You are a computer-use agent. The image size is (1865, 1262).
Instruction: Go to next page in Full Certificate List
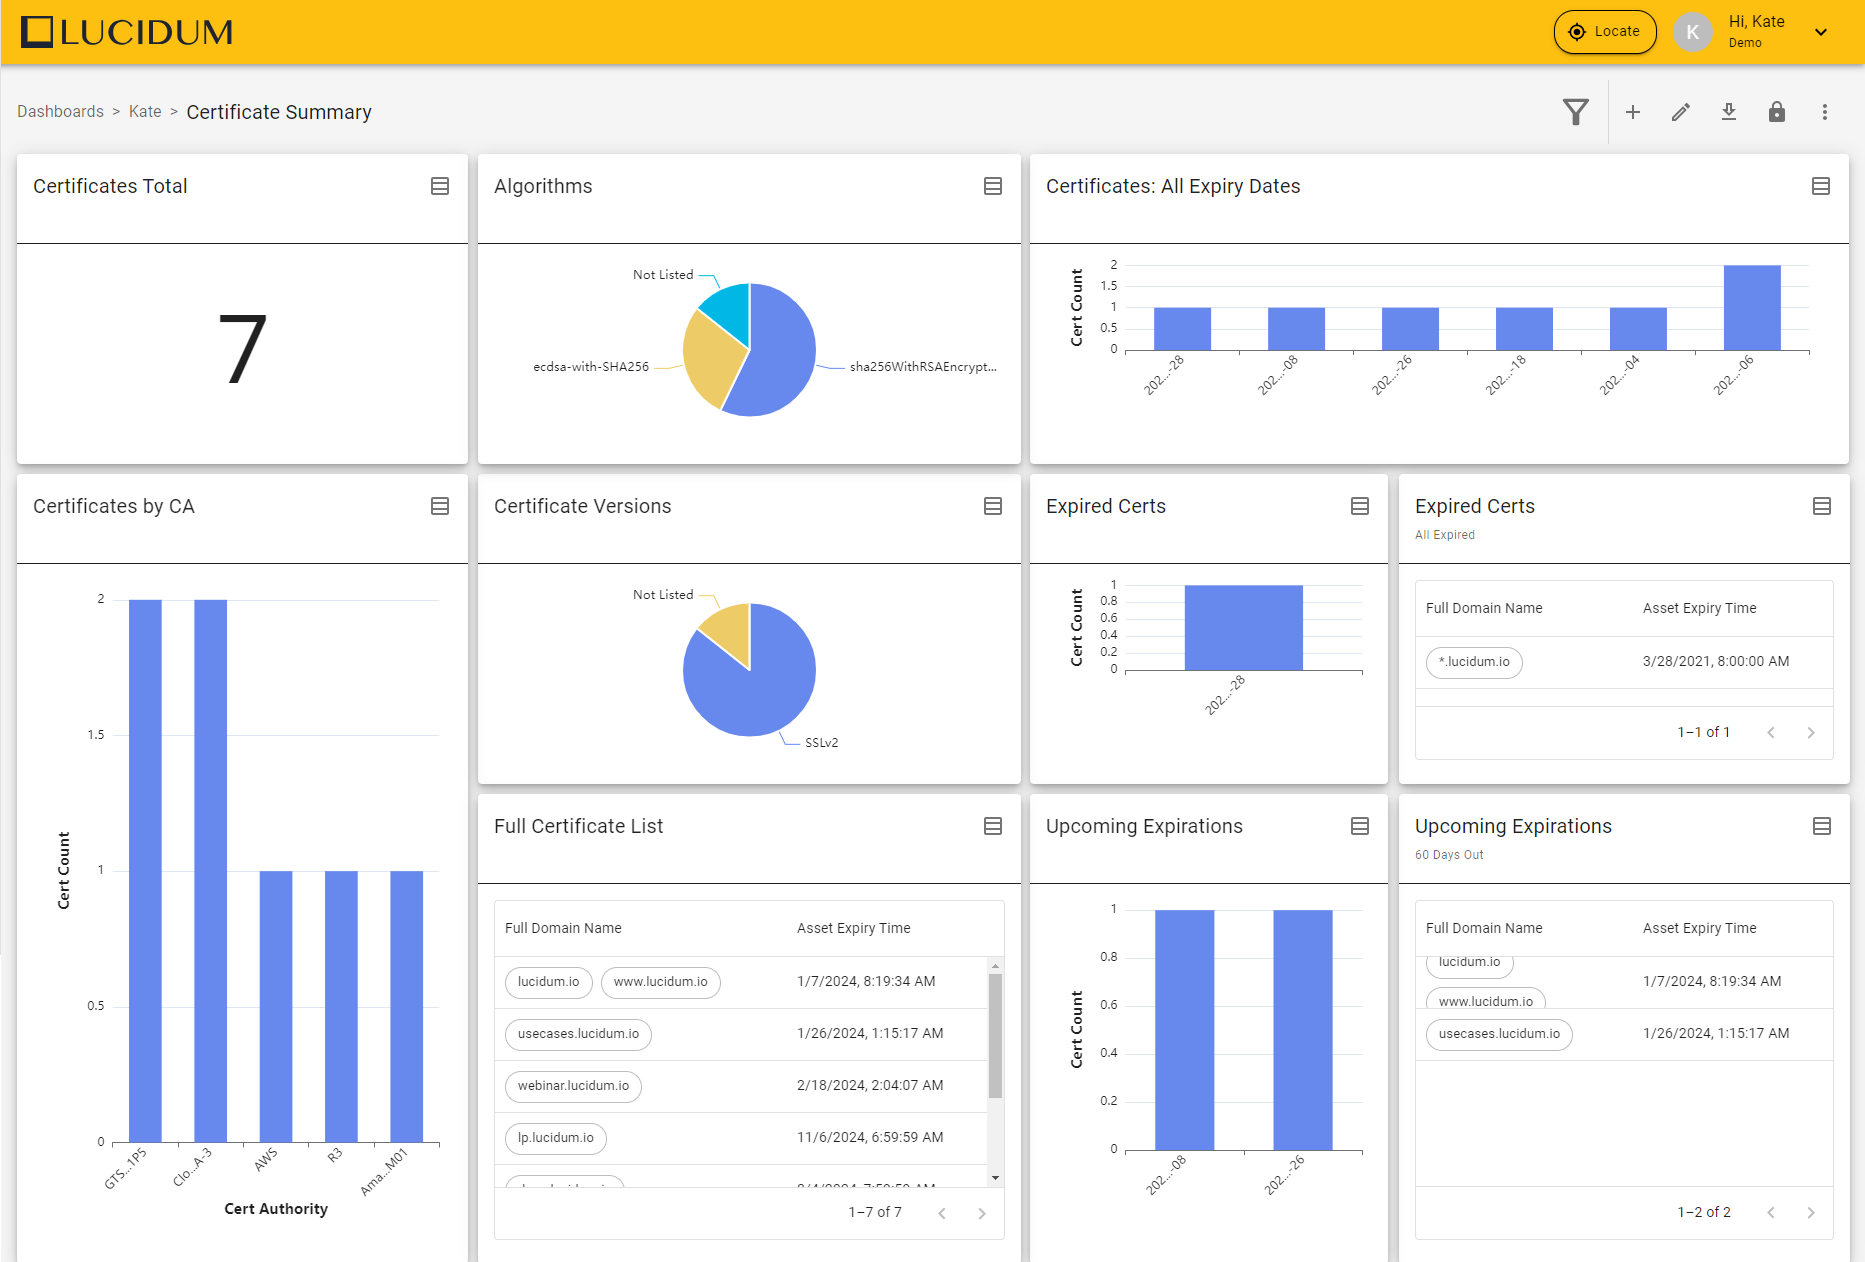[x=982, y=1213]
